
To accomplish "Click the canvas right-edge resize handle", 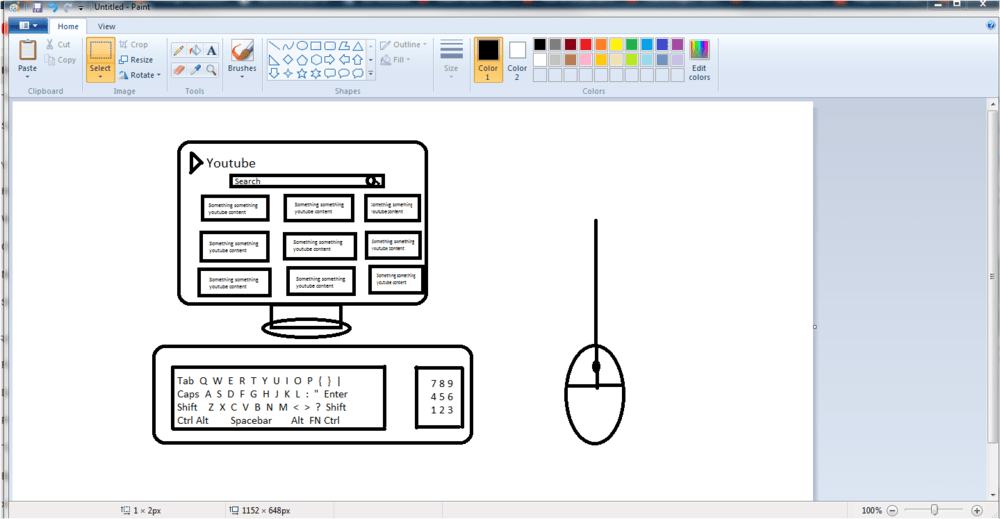I will pos(815,326).
